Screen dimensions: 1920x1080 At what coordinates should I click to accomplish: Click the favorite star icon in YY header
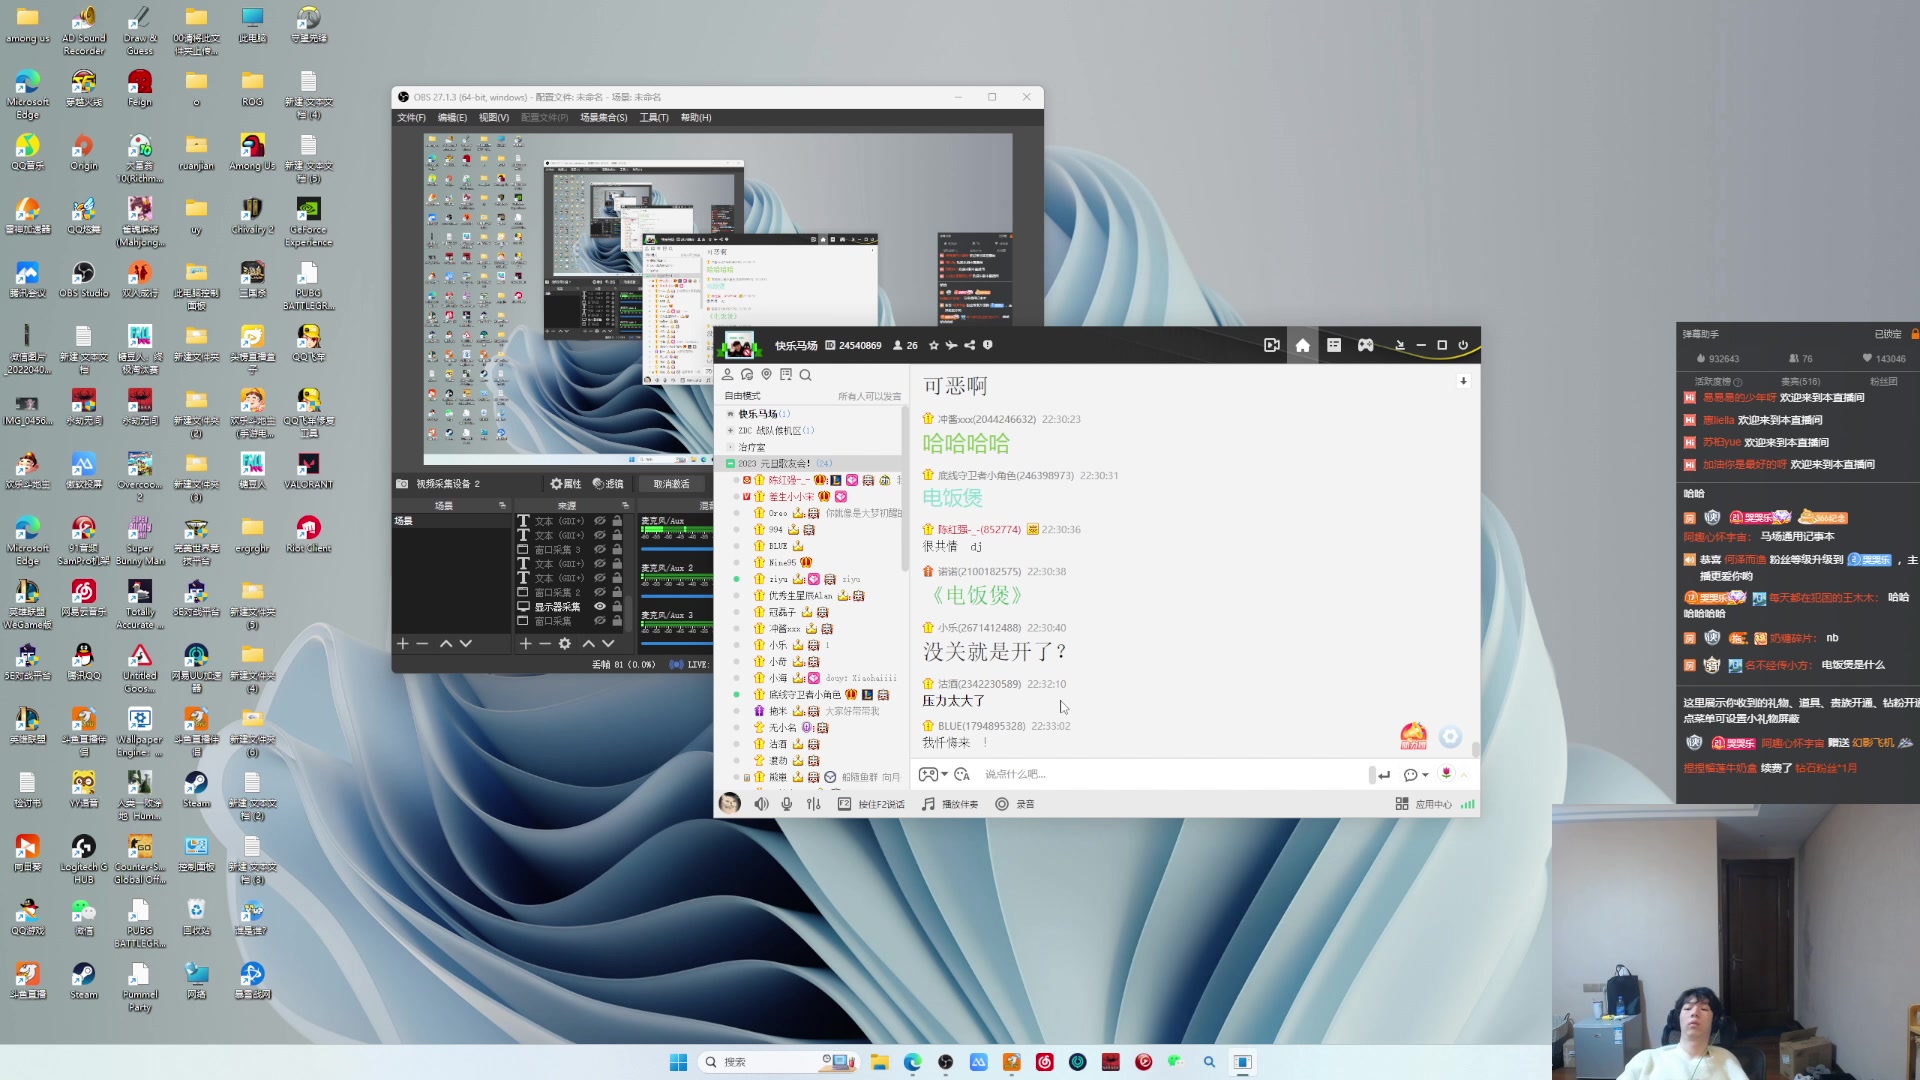(x=934, y=346)
